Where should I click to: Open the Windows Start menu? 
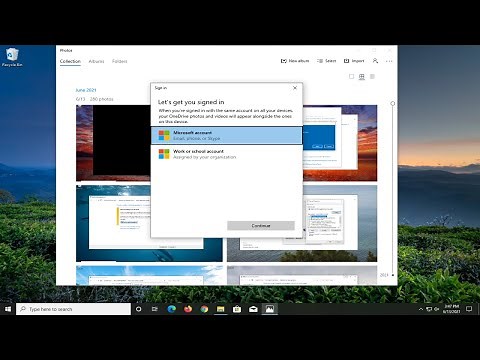[8, 309]
